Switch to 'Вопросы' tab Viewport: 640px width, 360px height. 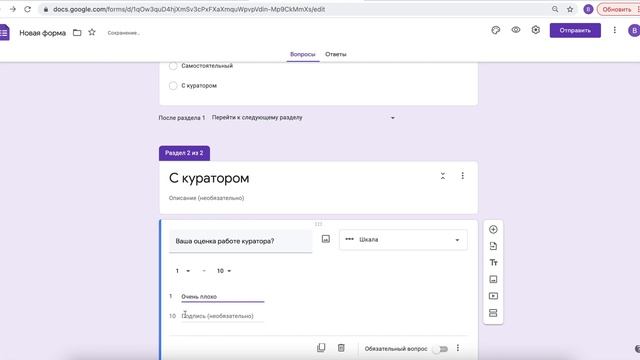pyautogui.click(x=302, y=54)
